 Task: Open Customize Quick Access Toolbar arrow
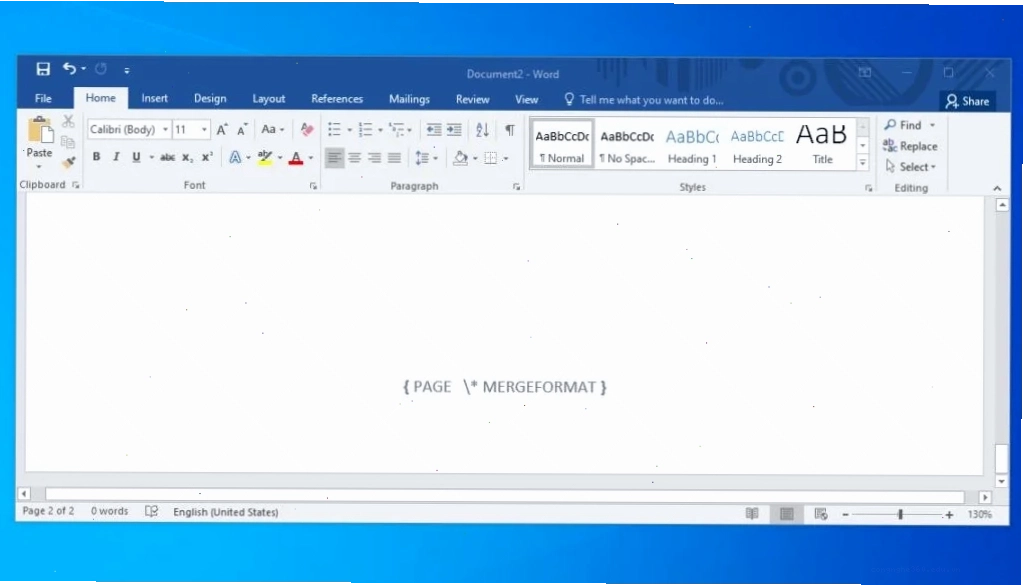127,70
